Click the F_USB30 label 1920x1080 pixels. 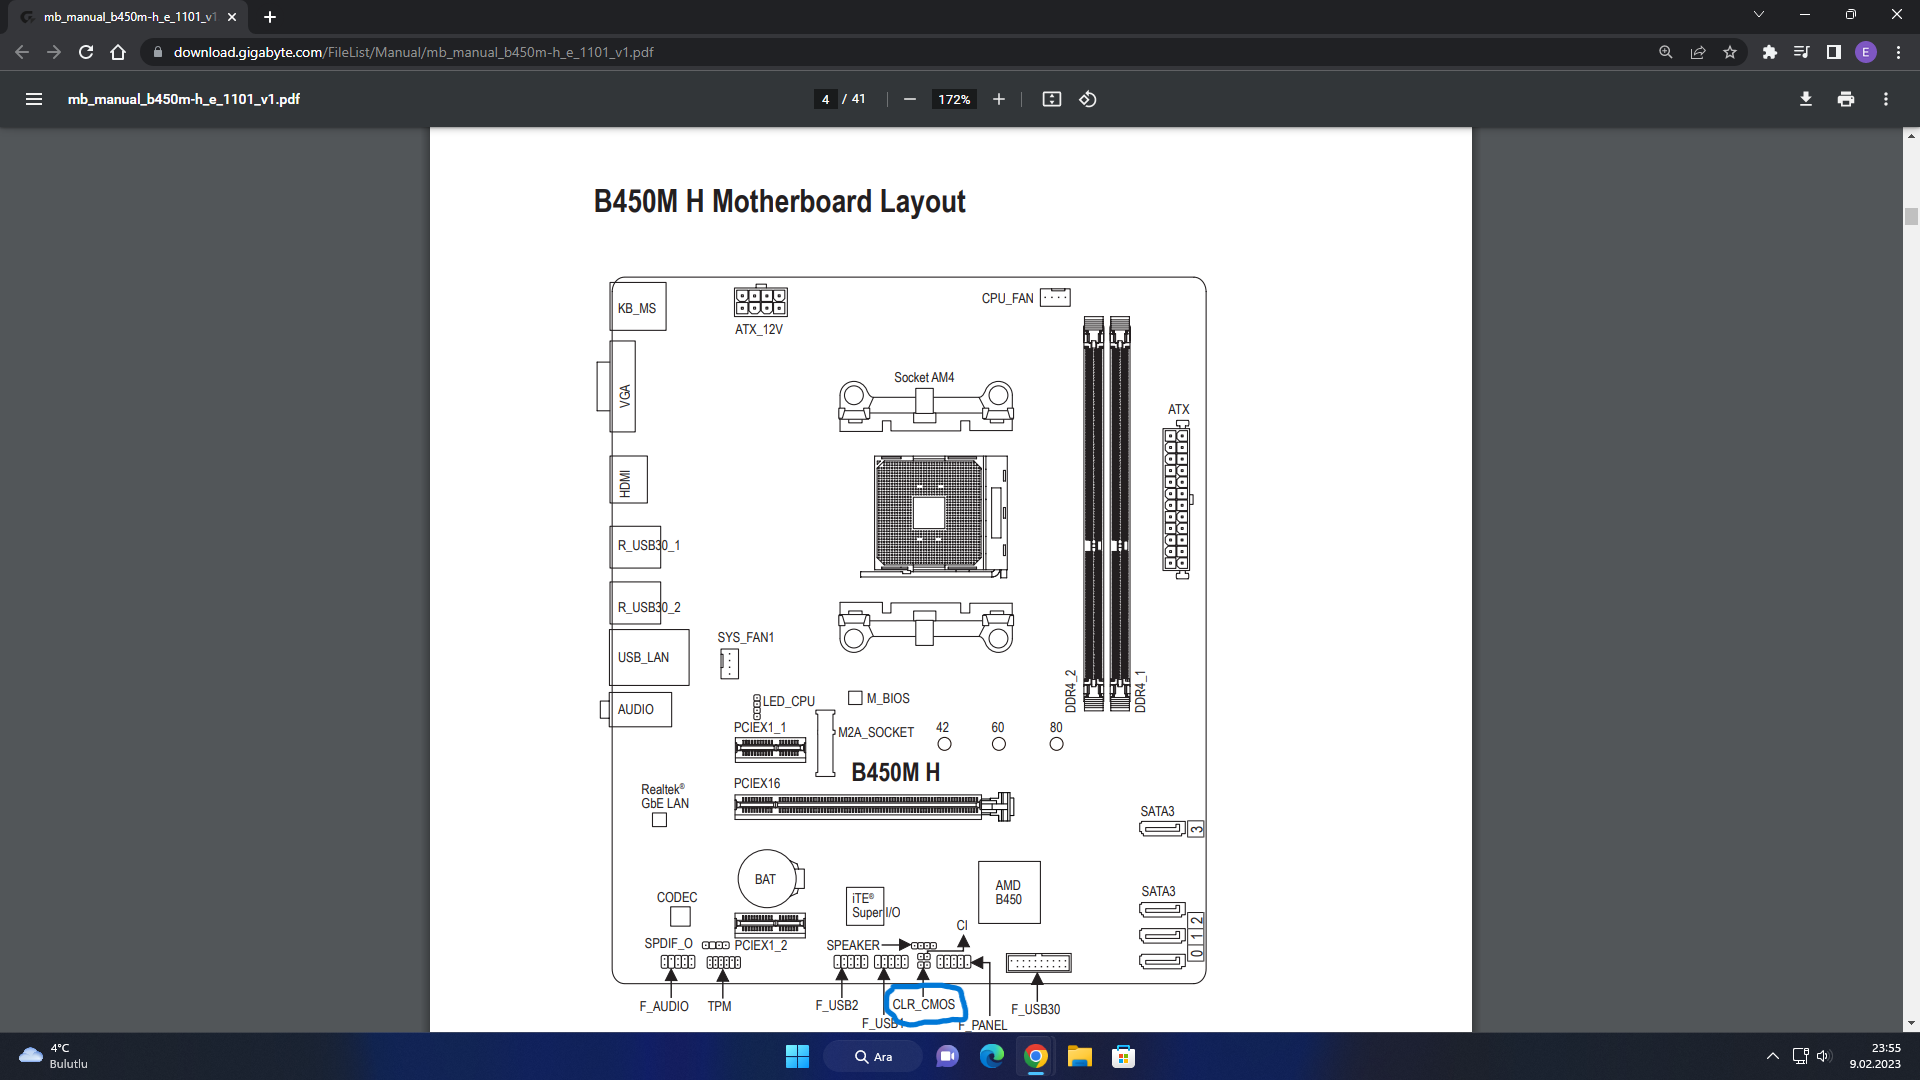click(x=1035, y=1009)
